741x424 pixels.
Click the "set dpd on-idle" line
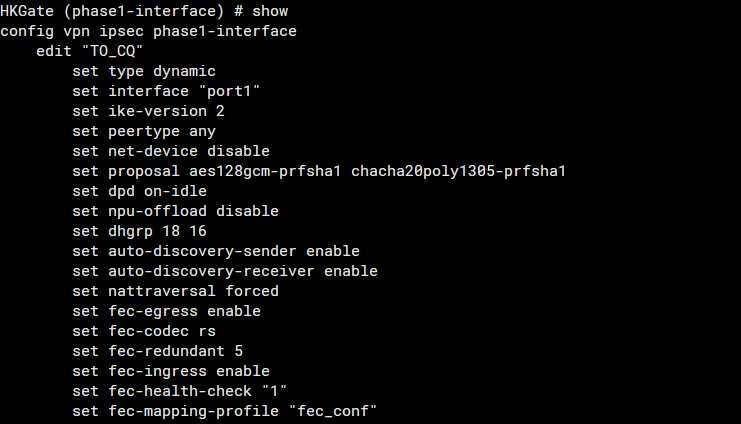pyautogui.click(x=139, y=191)
